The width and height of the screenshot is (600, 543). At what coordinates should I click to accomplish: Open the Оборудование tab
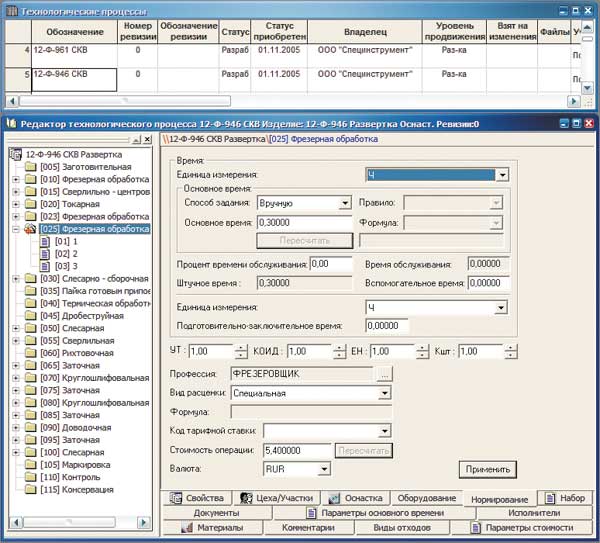[426, 498]
